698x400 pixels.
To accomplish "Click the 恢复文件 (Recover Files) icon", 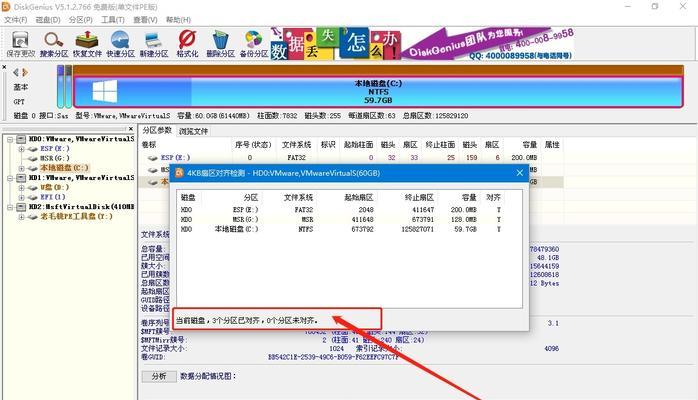I will click(88, 42).
